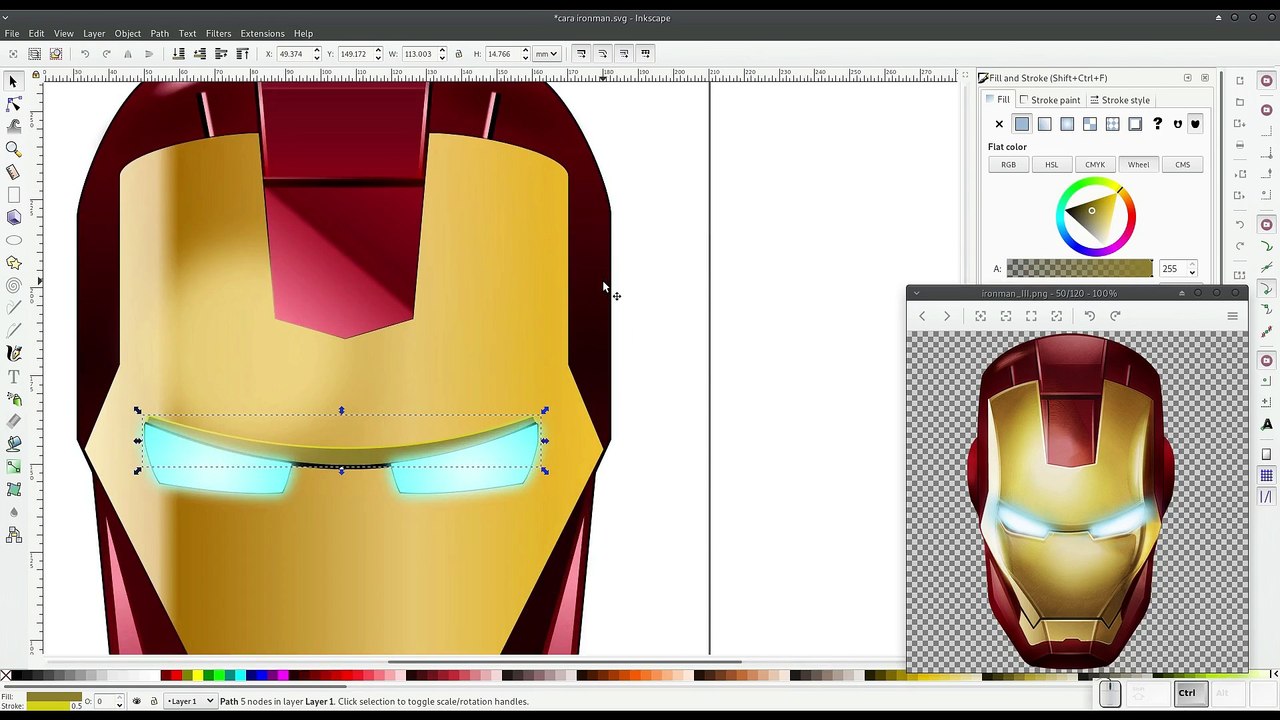Increase alpha value 255 stepper
Image resolution: width=1280 pixels, height=720 pixels.
coord(1192,265)
